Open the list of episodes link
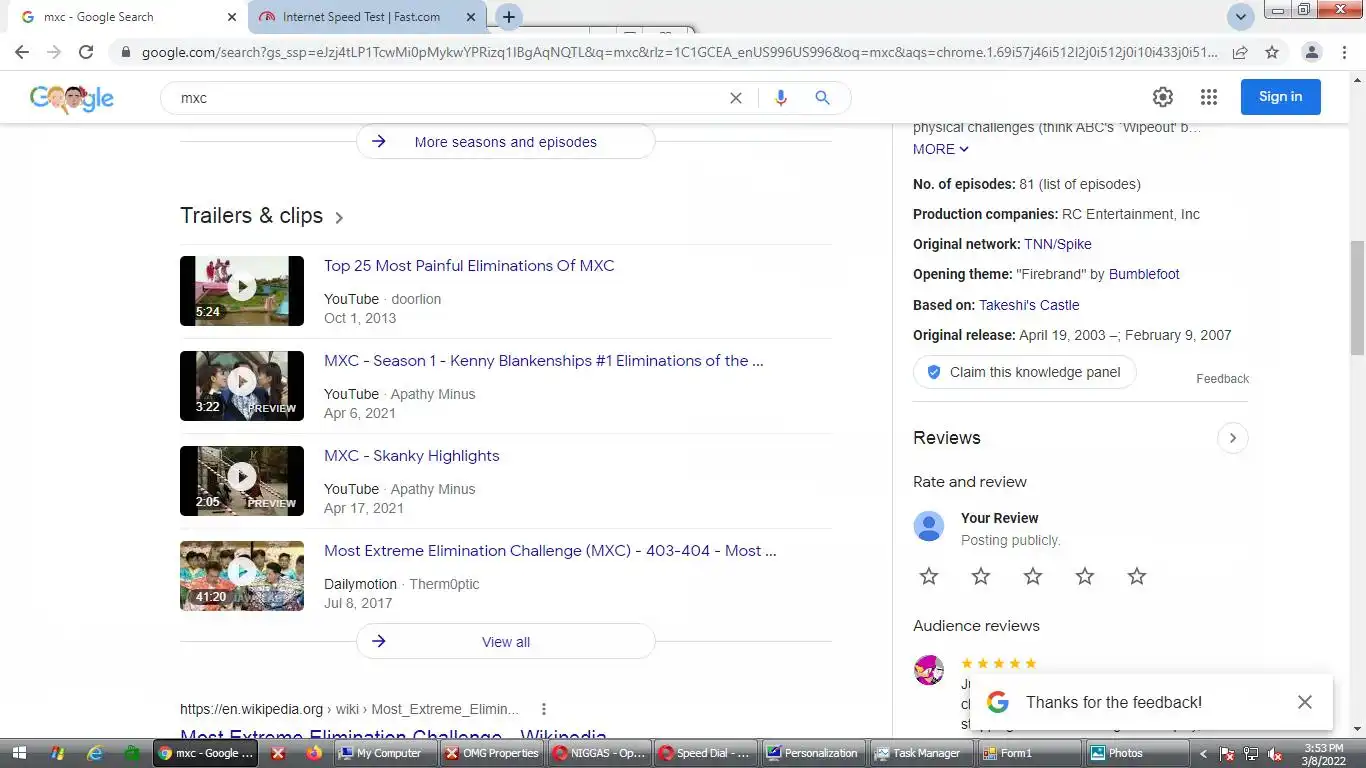 pos(1090,184)
